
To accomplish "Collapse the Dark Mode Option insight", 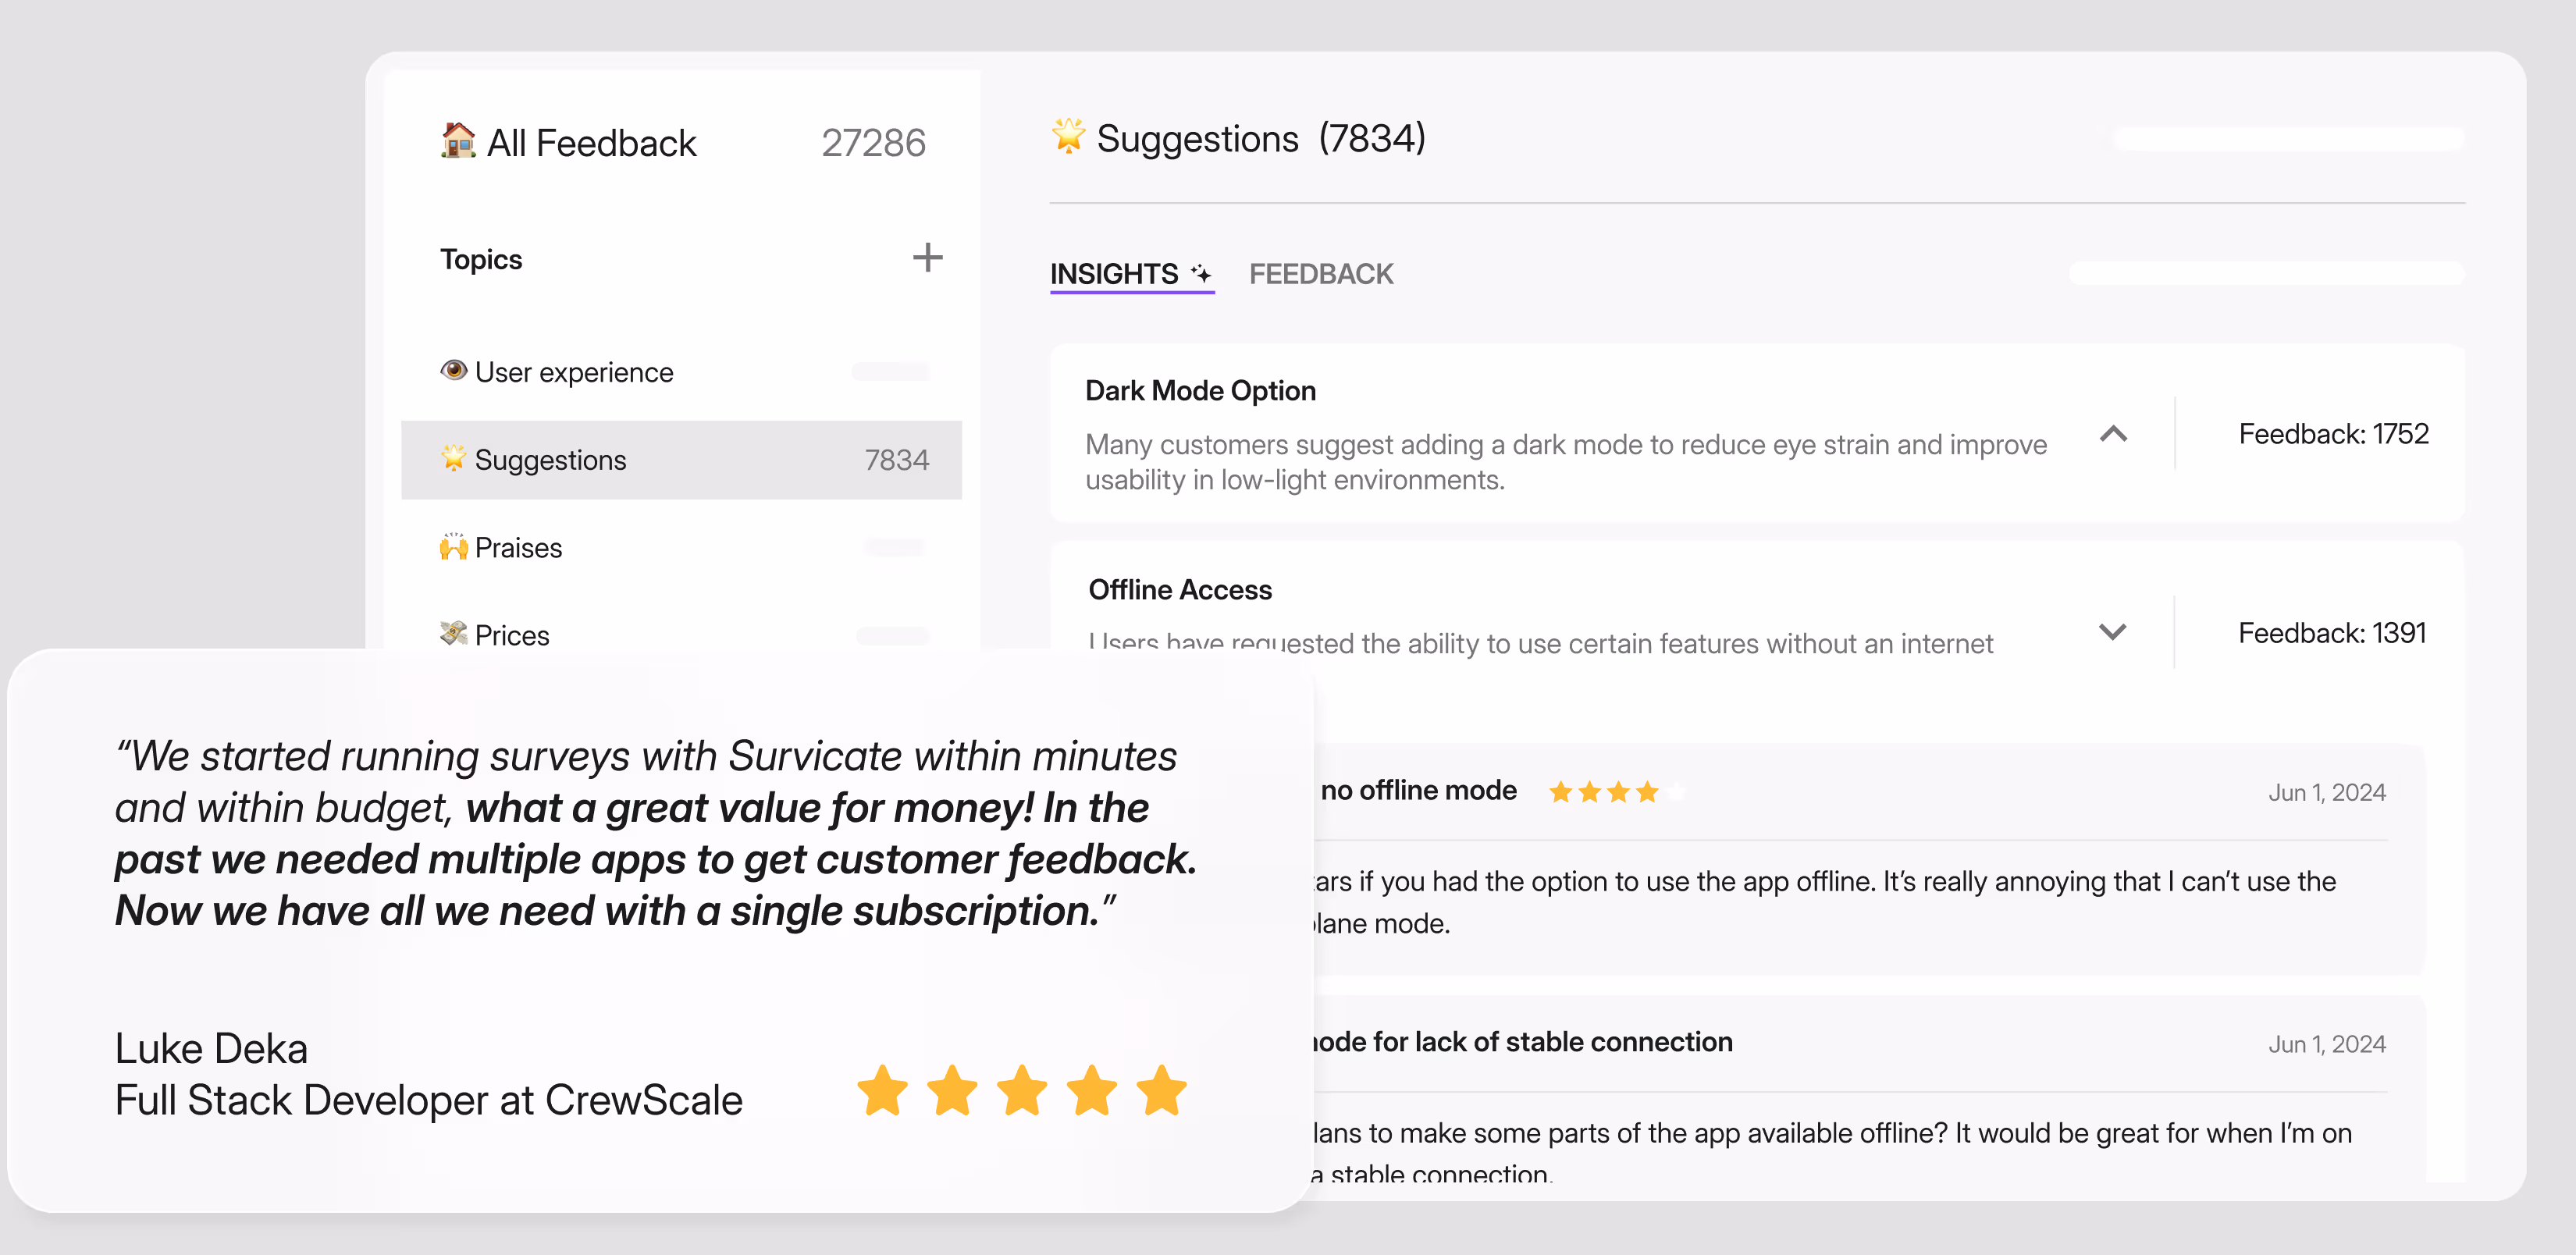I will [x=2113, y=434].
